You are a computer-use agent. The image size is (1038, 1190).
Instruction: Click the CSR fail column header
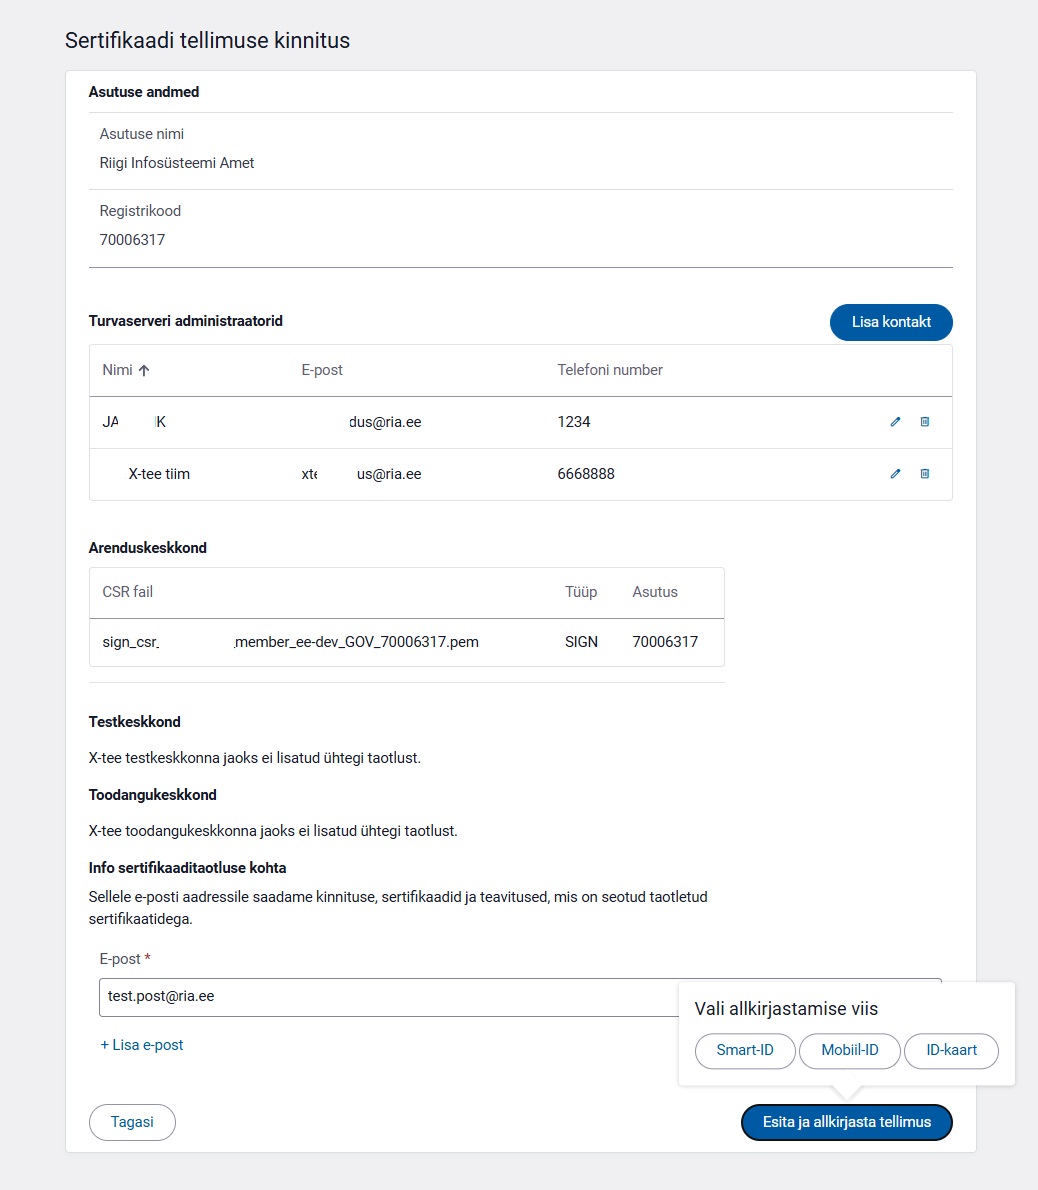click(128, 592)
